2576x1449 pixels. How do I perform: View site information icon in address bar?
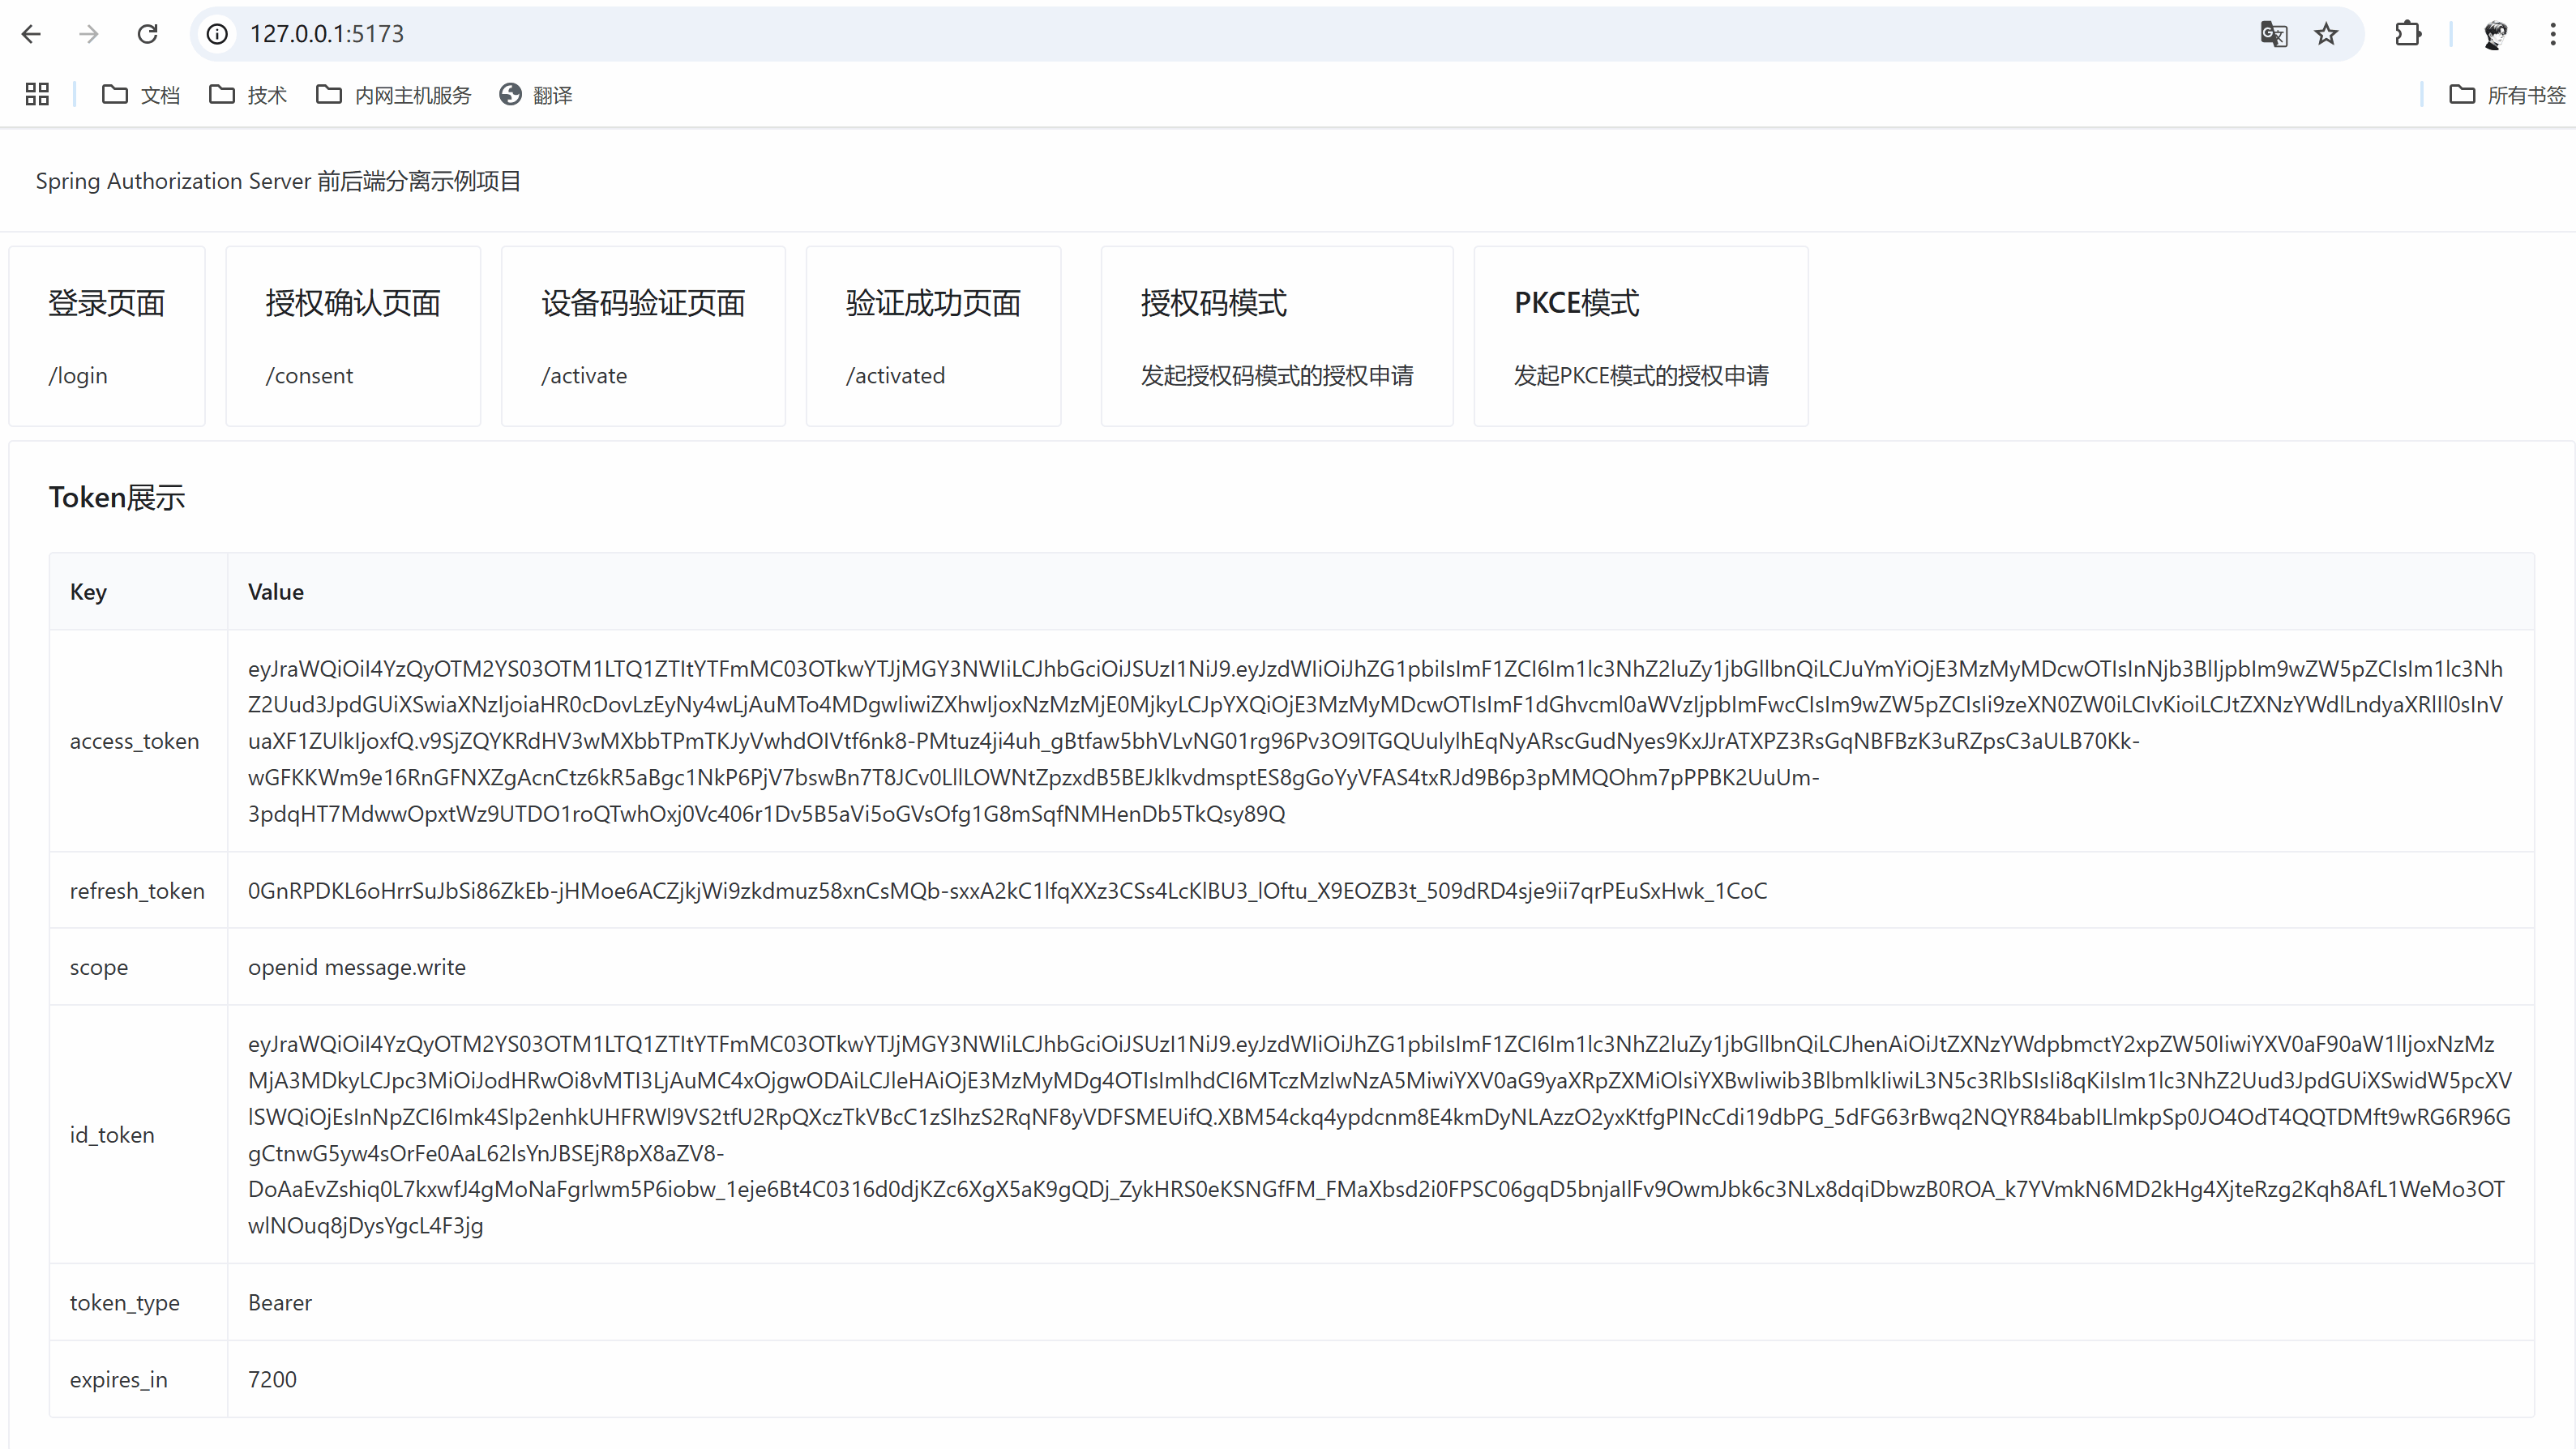[217, 34]
